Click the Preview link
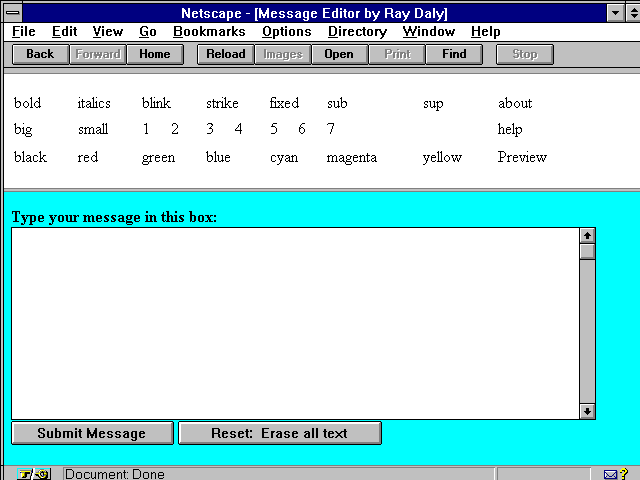This screenshot has height=480, width=640. tap(522, 157)
